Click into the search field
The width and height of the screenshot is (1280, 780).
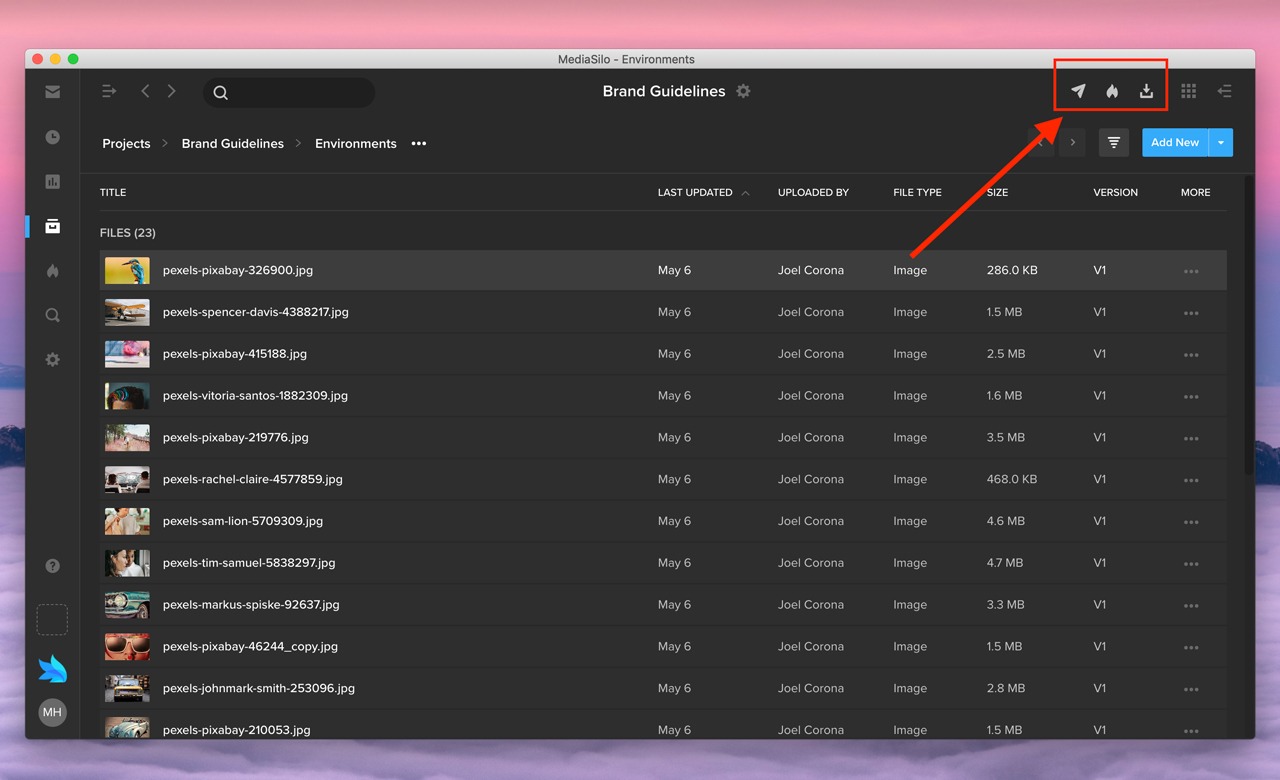[x=289, y=92]
